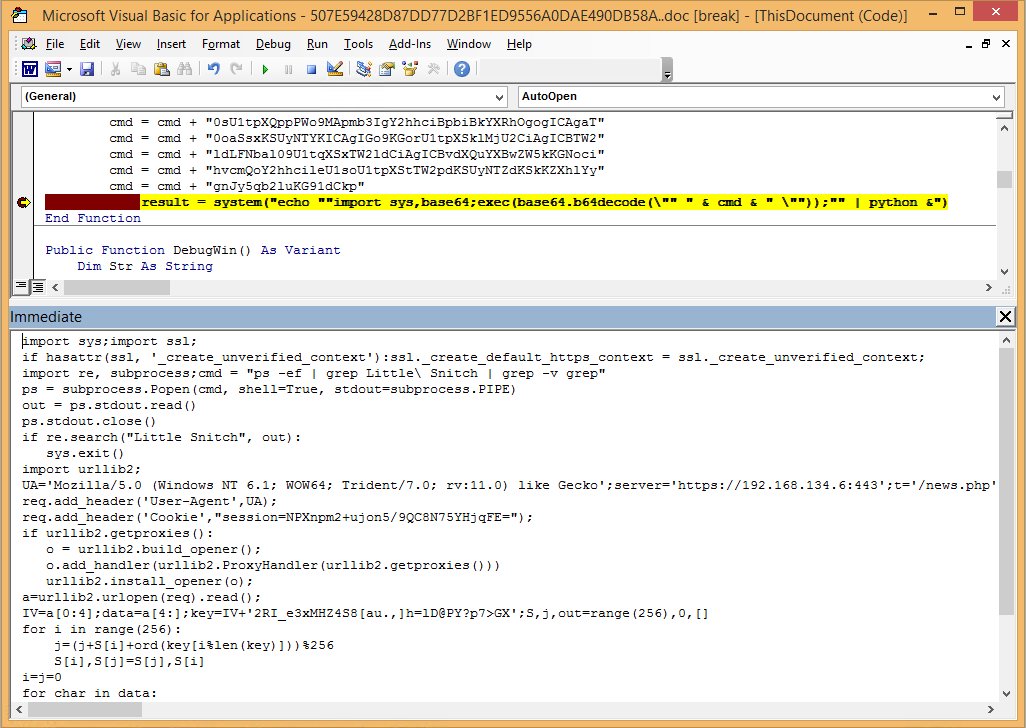The height and width of the screenshot is (728, 1026).
Task: Click the document control icon beside File menu
Action: [29, 44]
